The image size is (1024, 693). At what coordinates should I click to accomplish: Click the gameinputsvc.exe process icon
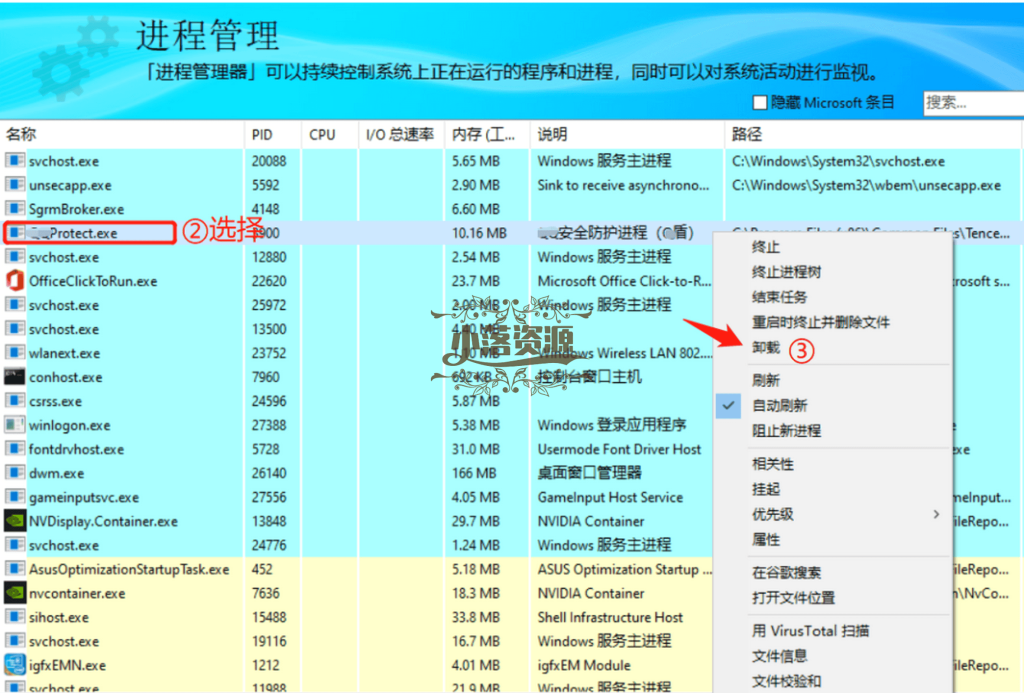point(14,497)
